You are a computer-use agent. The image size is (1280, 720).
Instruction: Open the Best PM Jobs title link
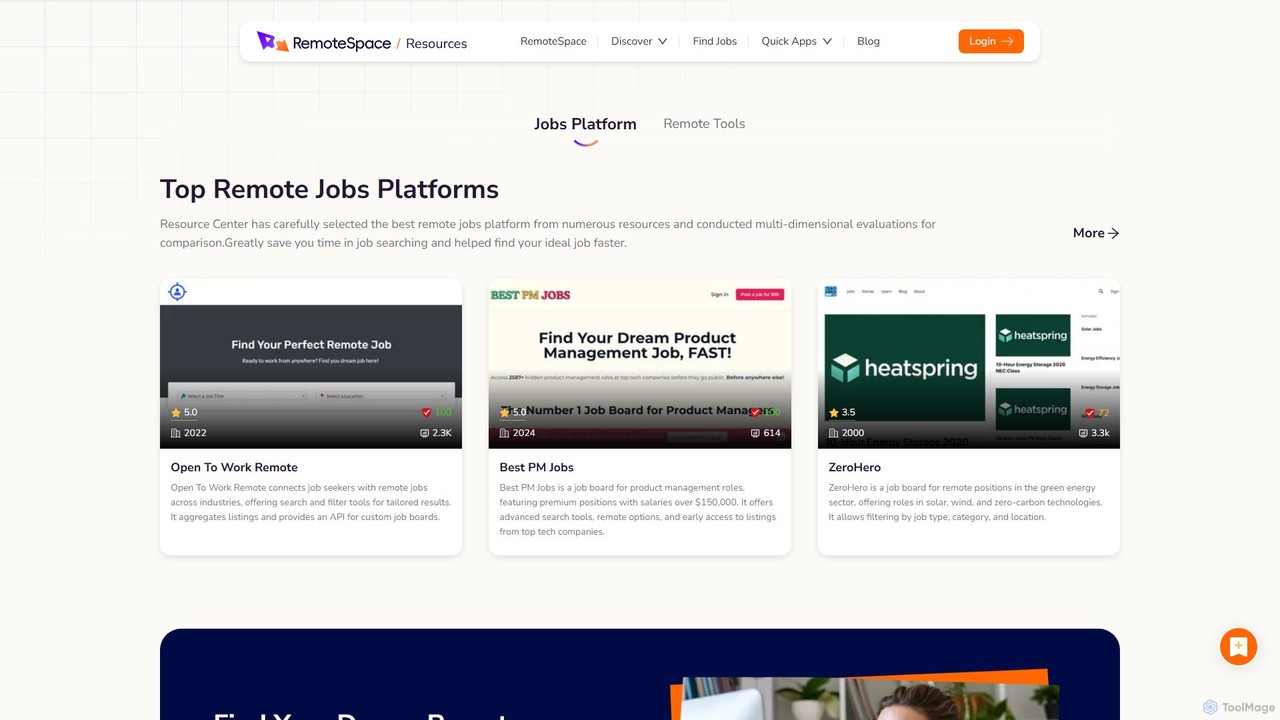536,467
